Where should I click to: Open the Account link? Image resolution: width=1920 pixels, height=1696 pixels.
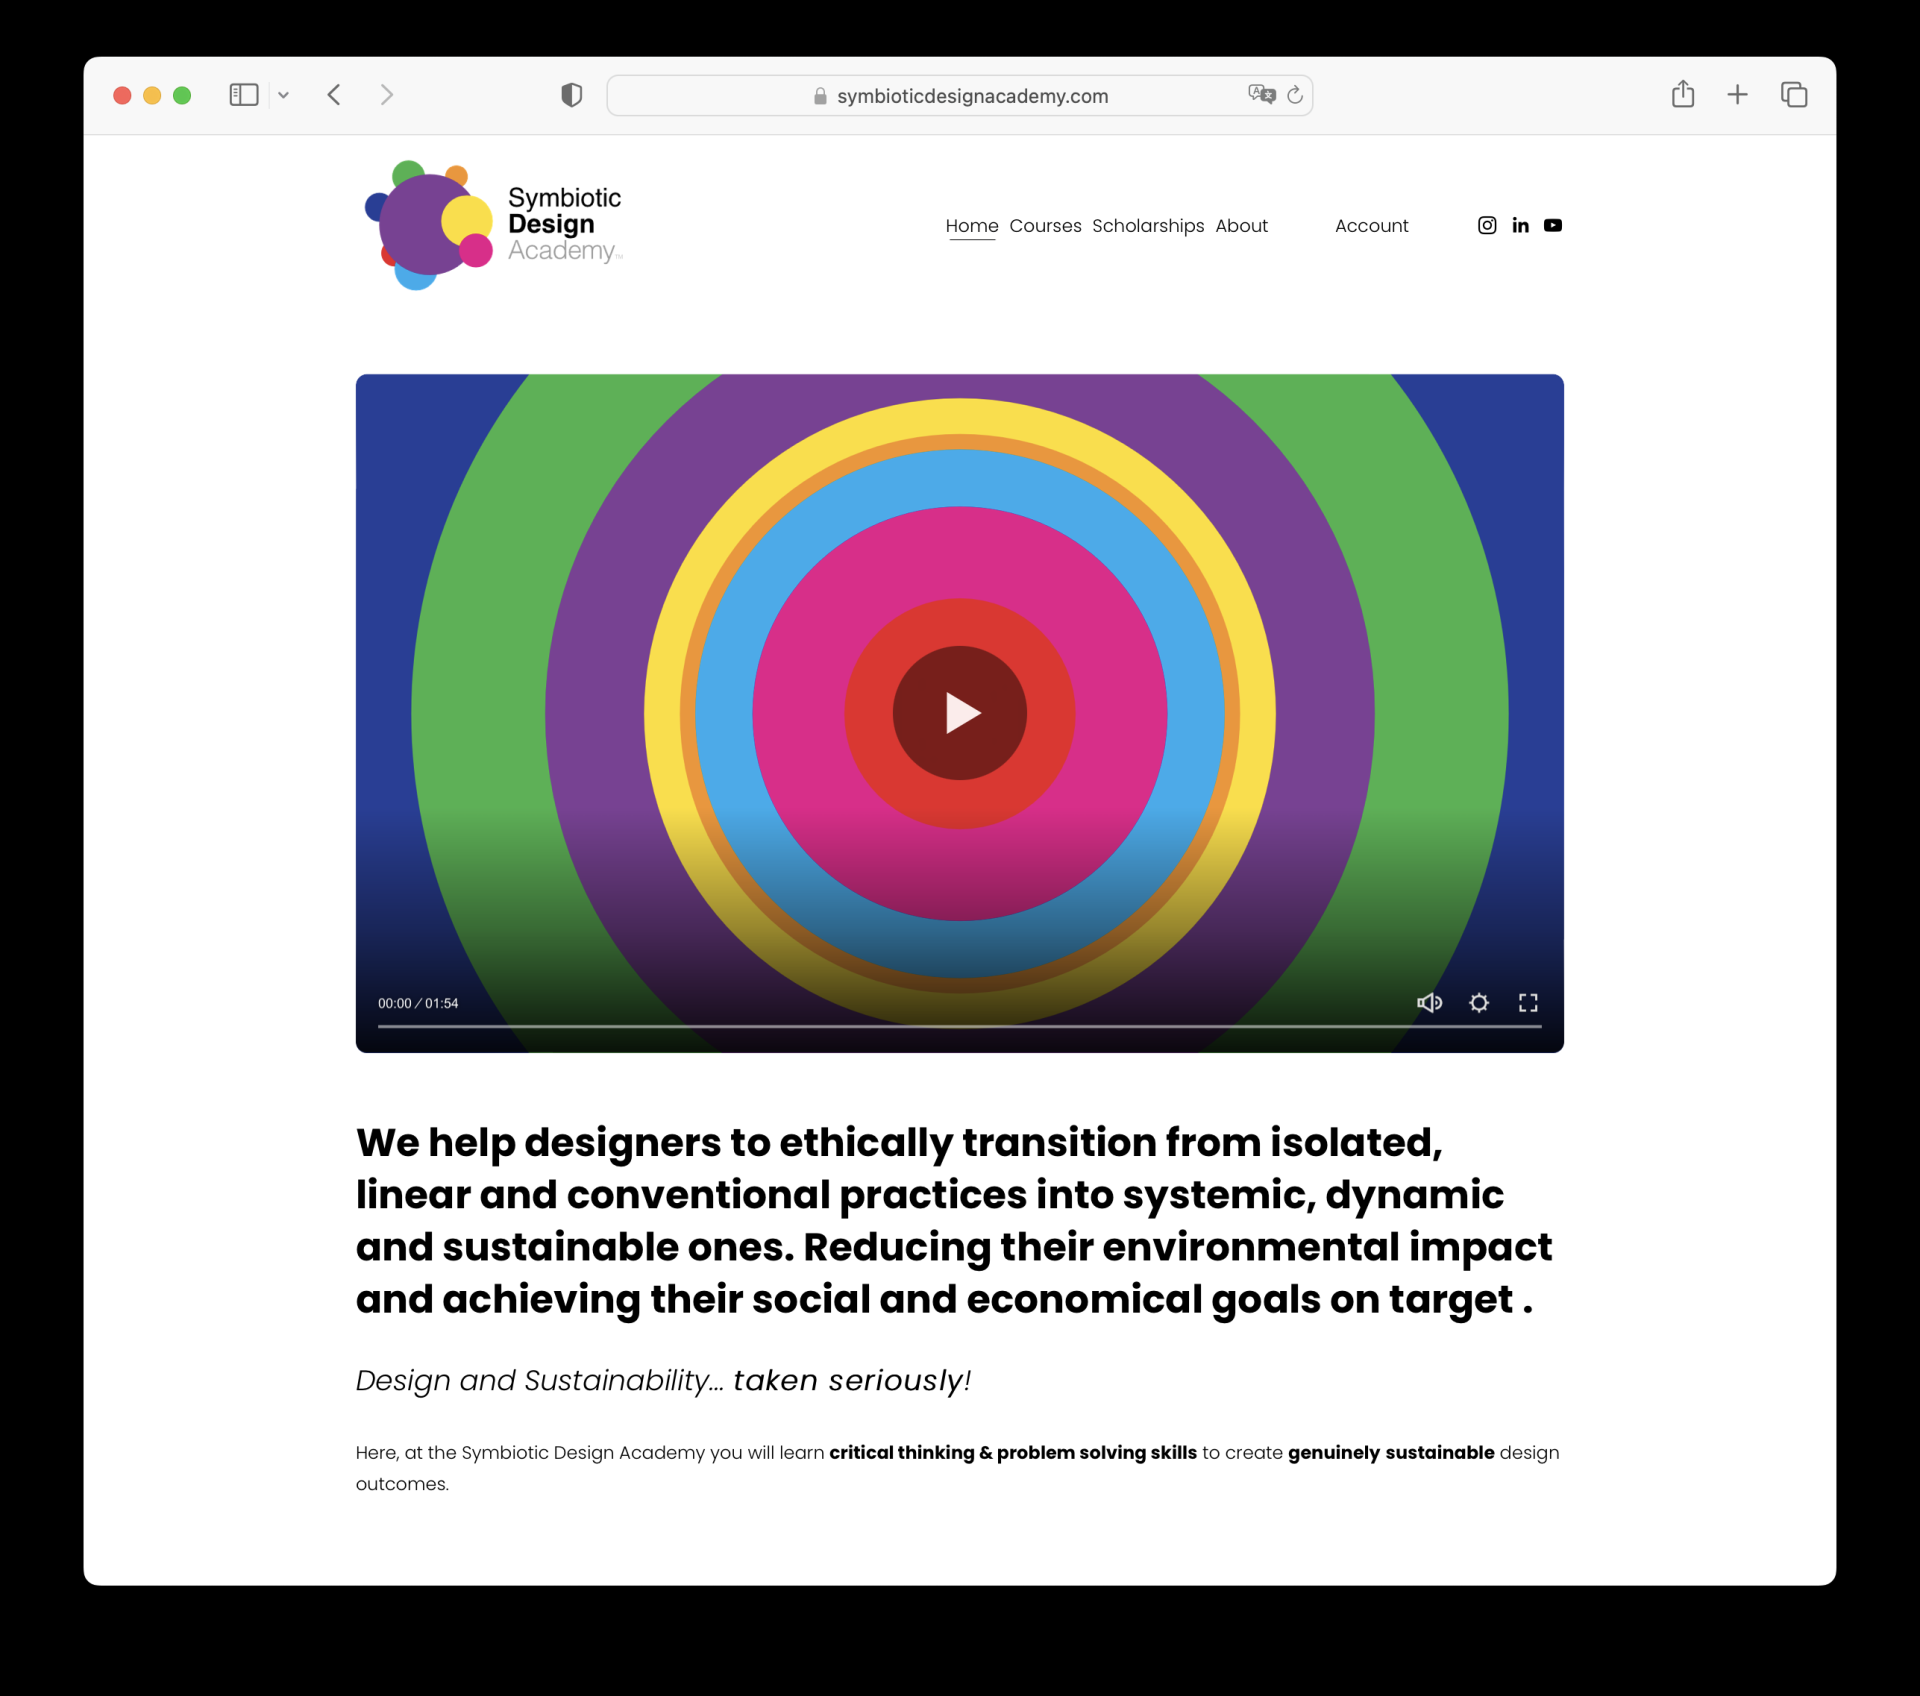click(x=1371, y=226)
